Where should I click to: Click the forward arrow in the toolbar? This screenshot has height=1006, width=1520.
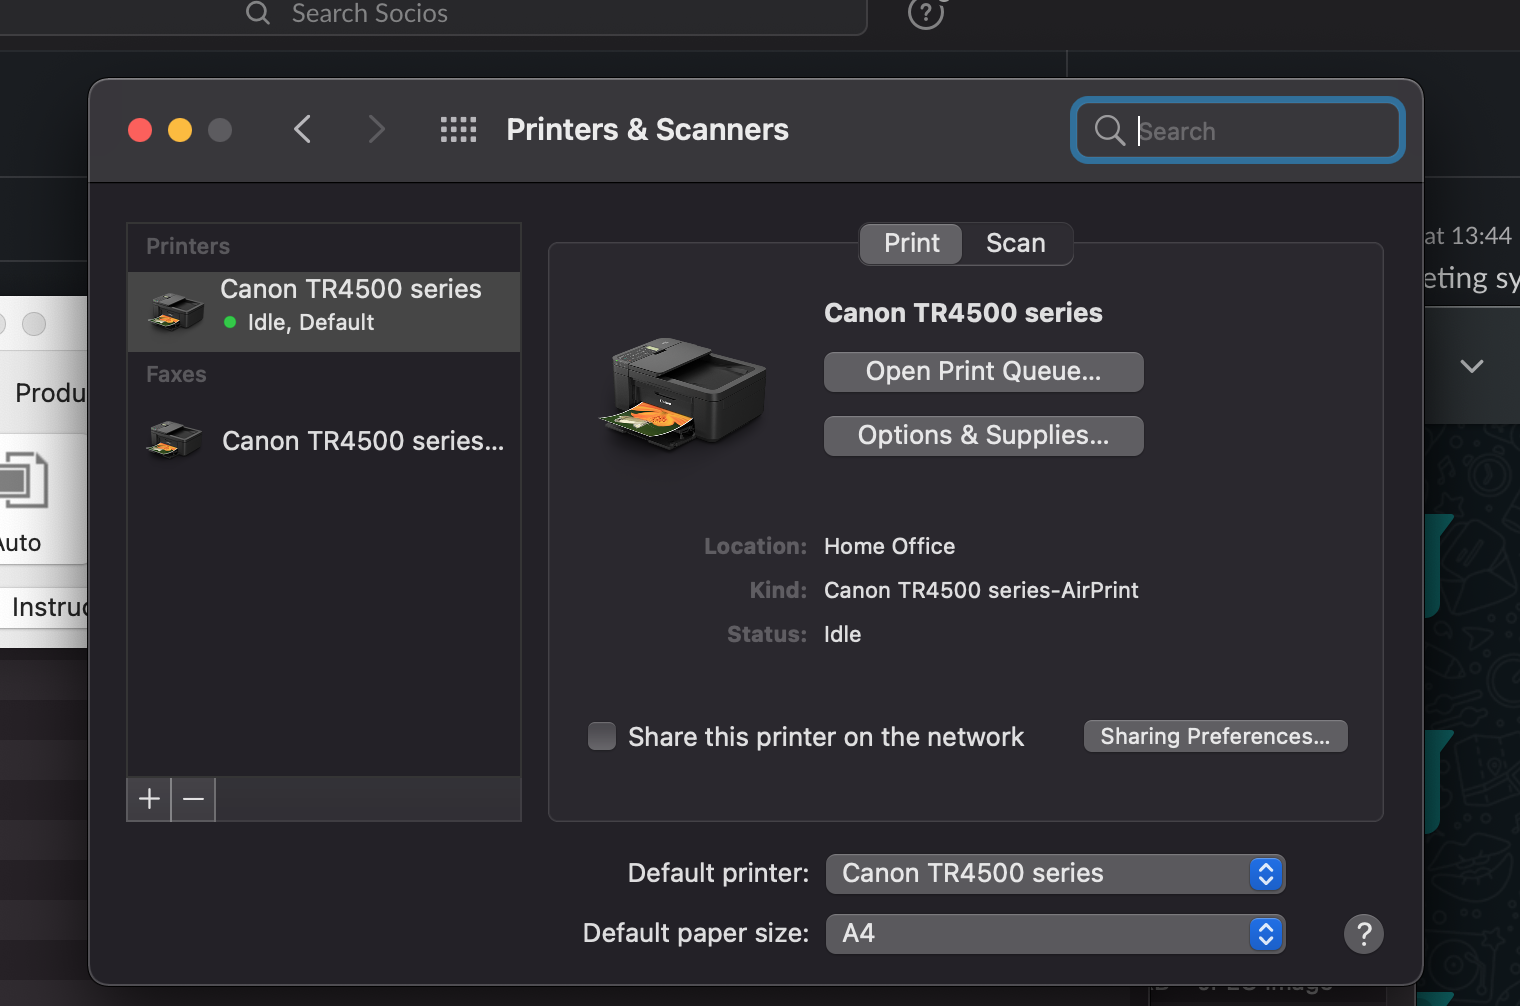(376, 129)
